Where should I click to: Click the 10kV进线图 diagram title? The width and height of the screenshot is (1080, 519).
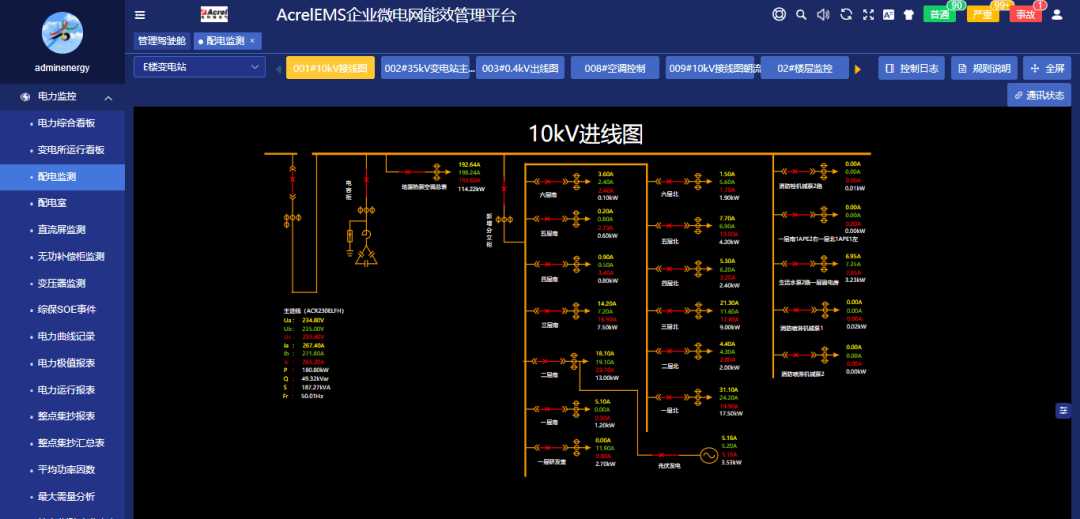point(585,134)
